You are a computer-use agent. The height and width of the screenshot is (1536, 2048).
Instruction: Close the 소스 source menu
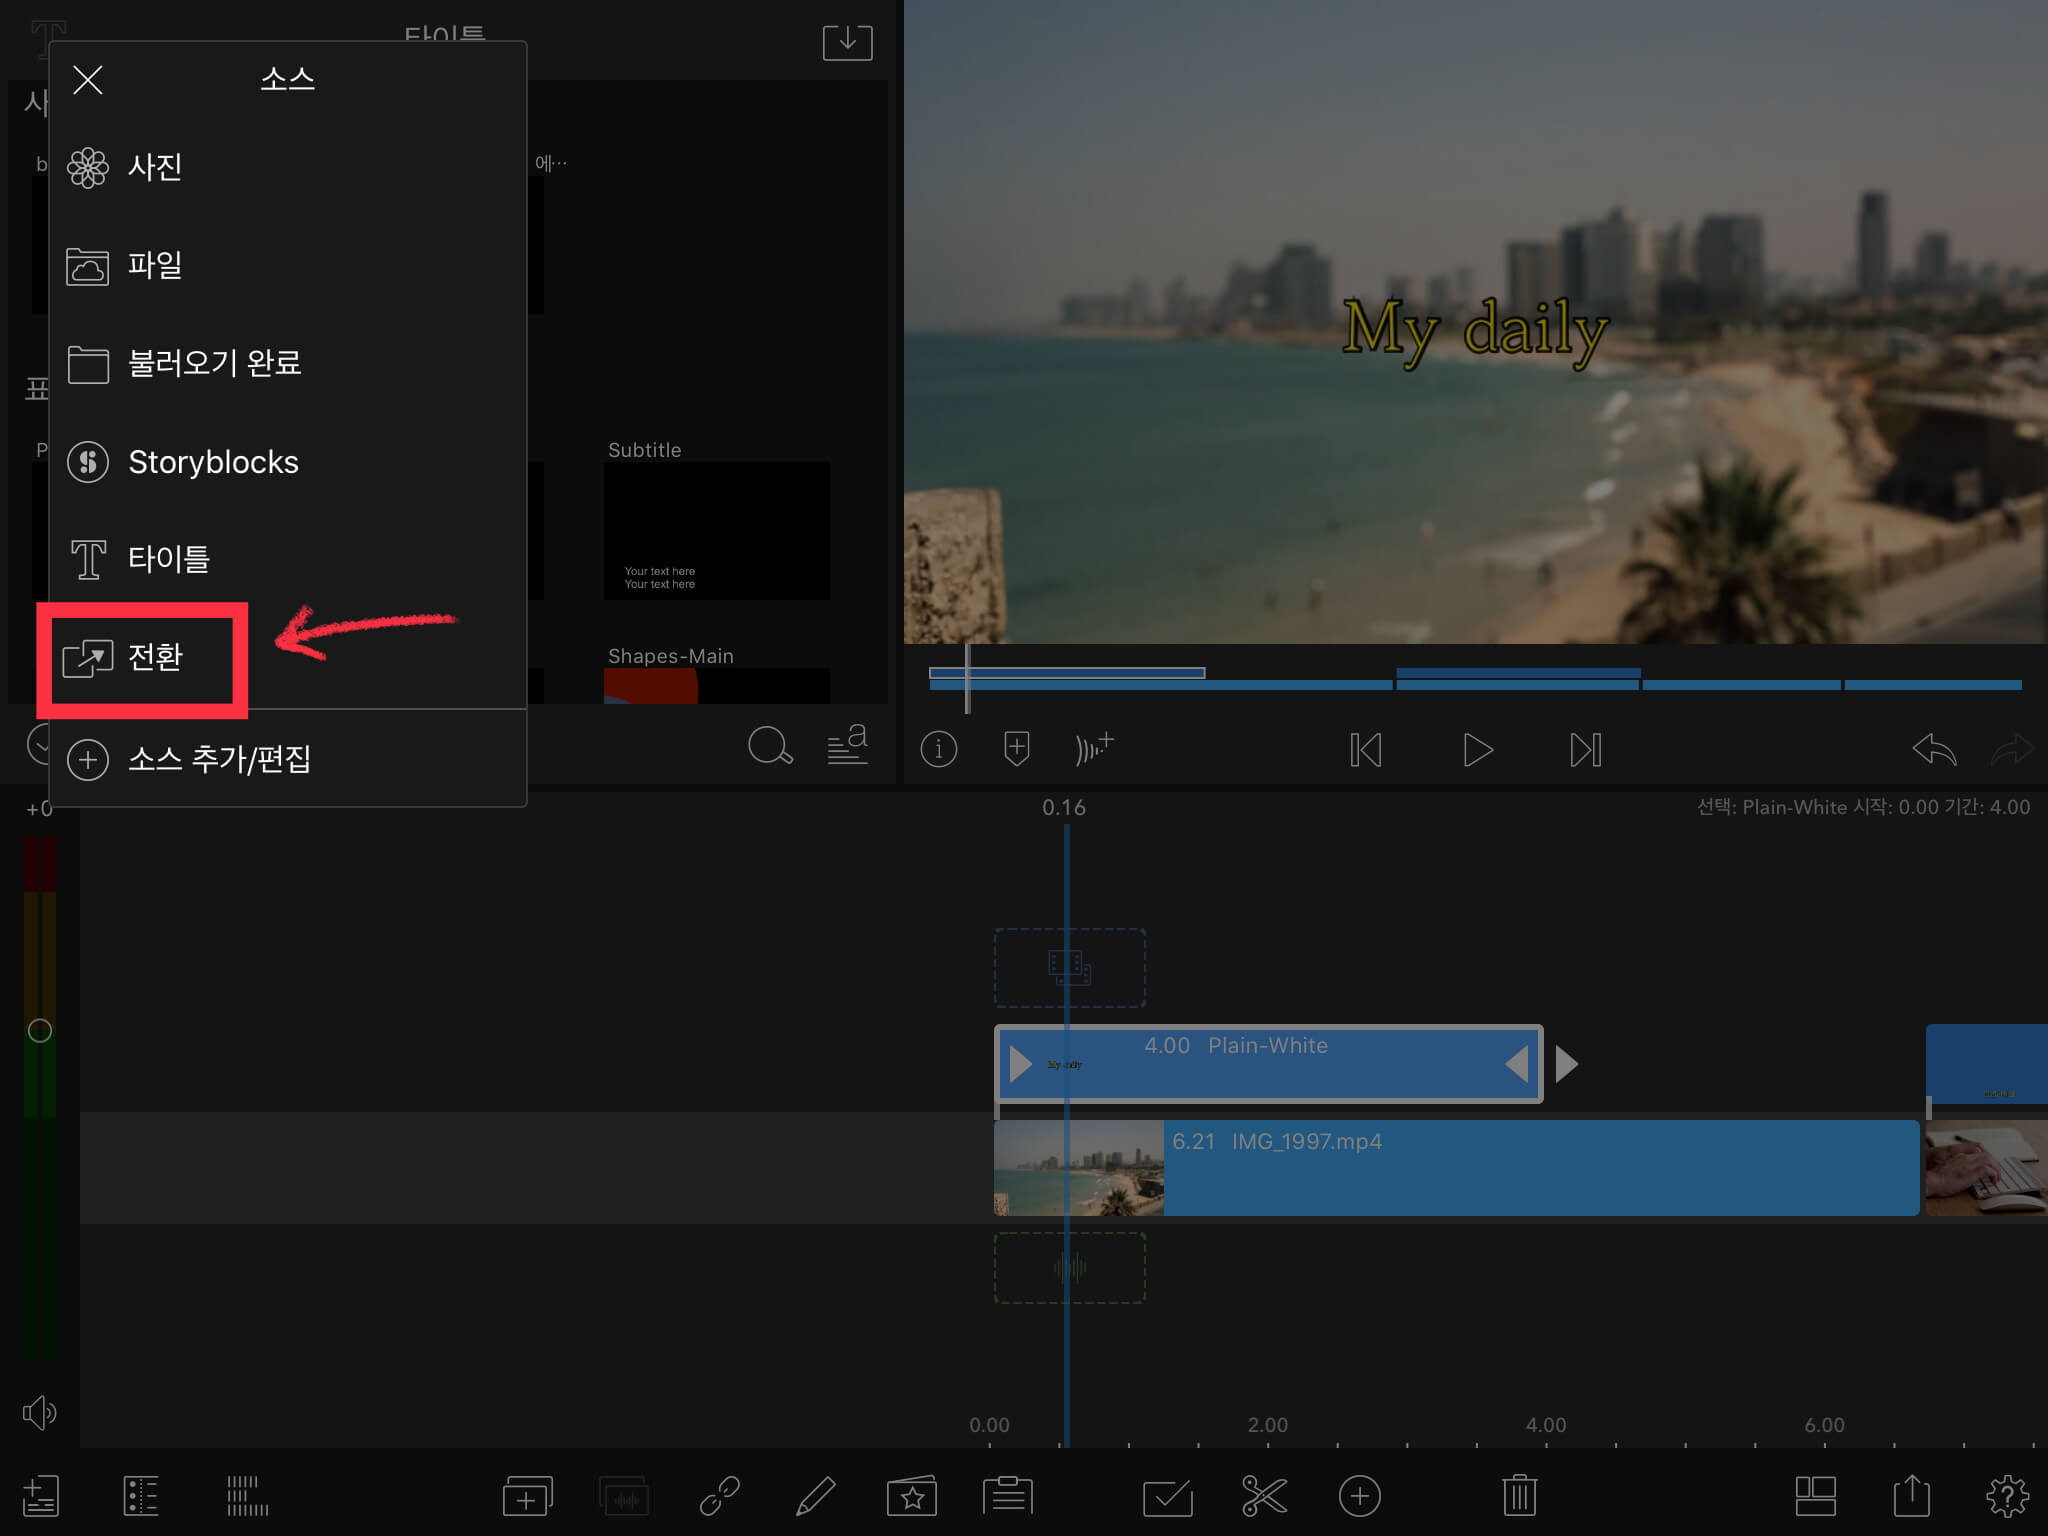point(88,80)
